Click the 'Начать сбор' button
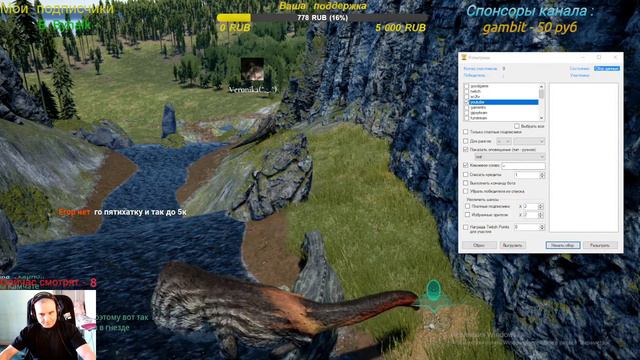Screen dimensions: 640x360 pyautogui.click(x=563, y=245)
